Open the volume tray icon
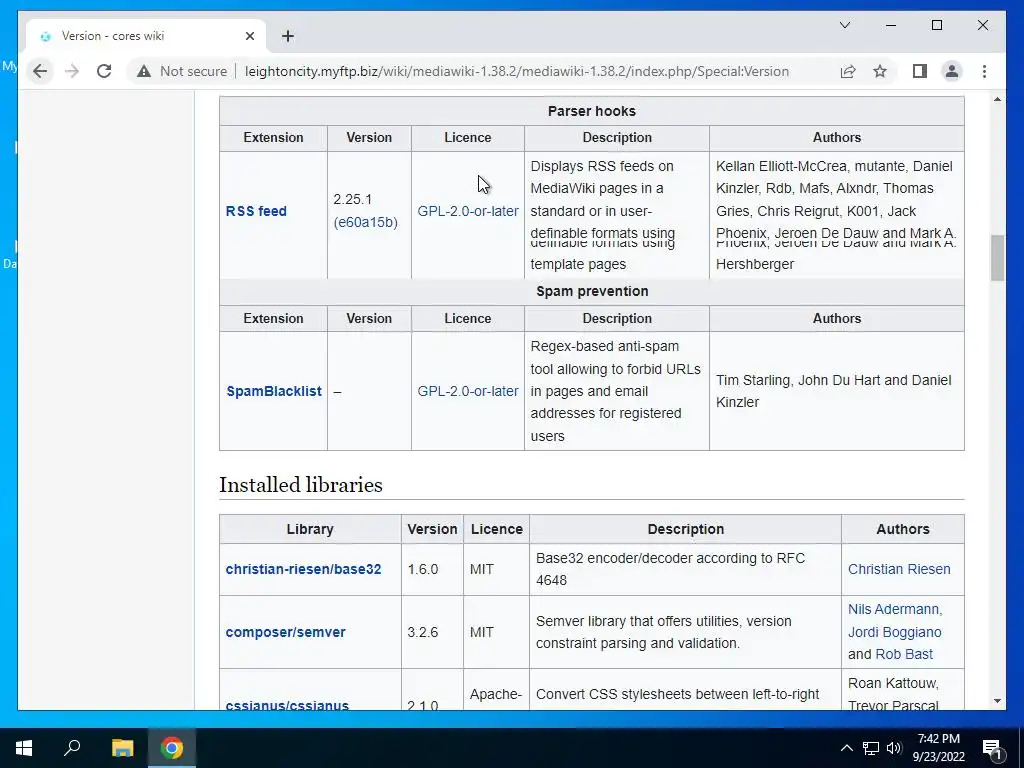Image resolution: width=1024 pixels, height=768 pixels. (894, 748)
